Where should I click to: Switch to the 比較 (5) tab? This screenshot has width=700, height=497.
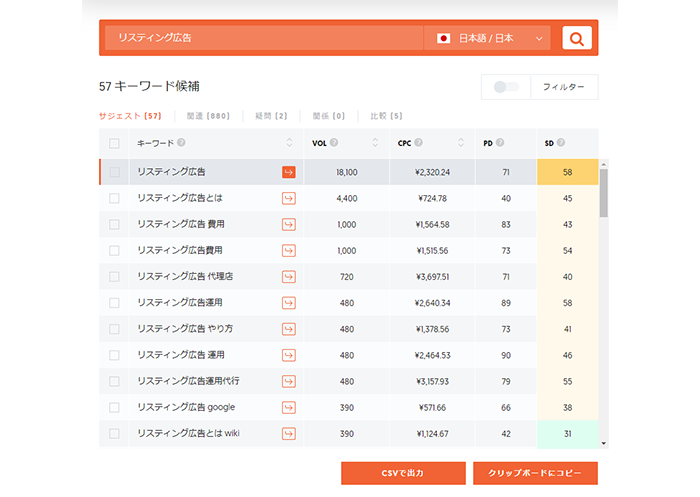(x=386, y=116)
